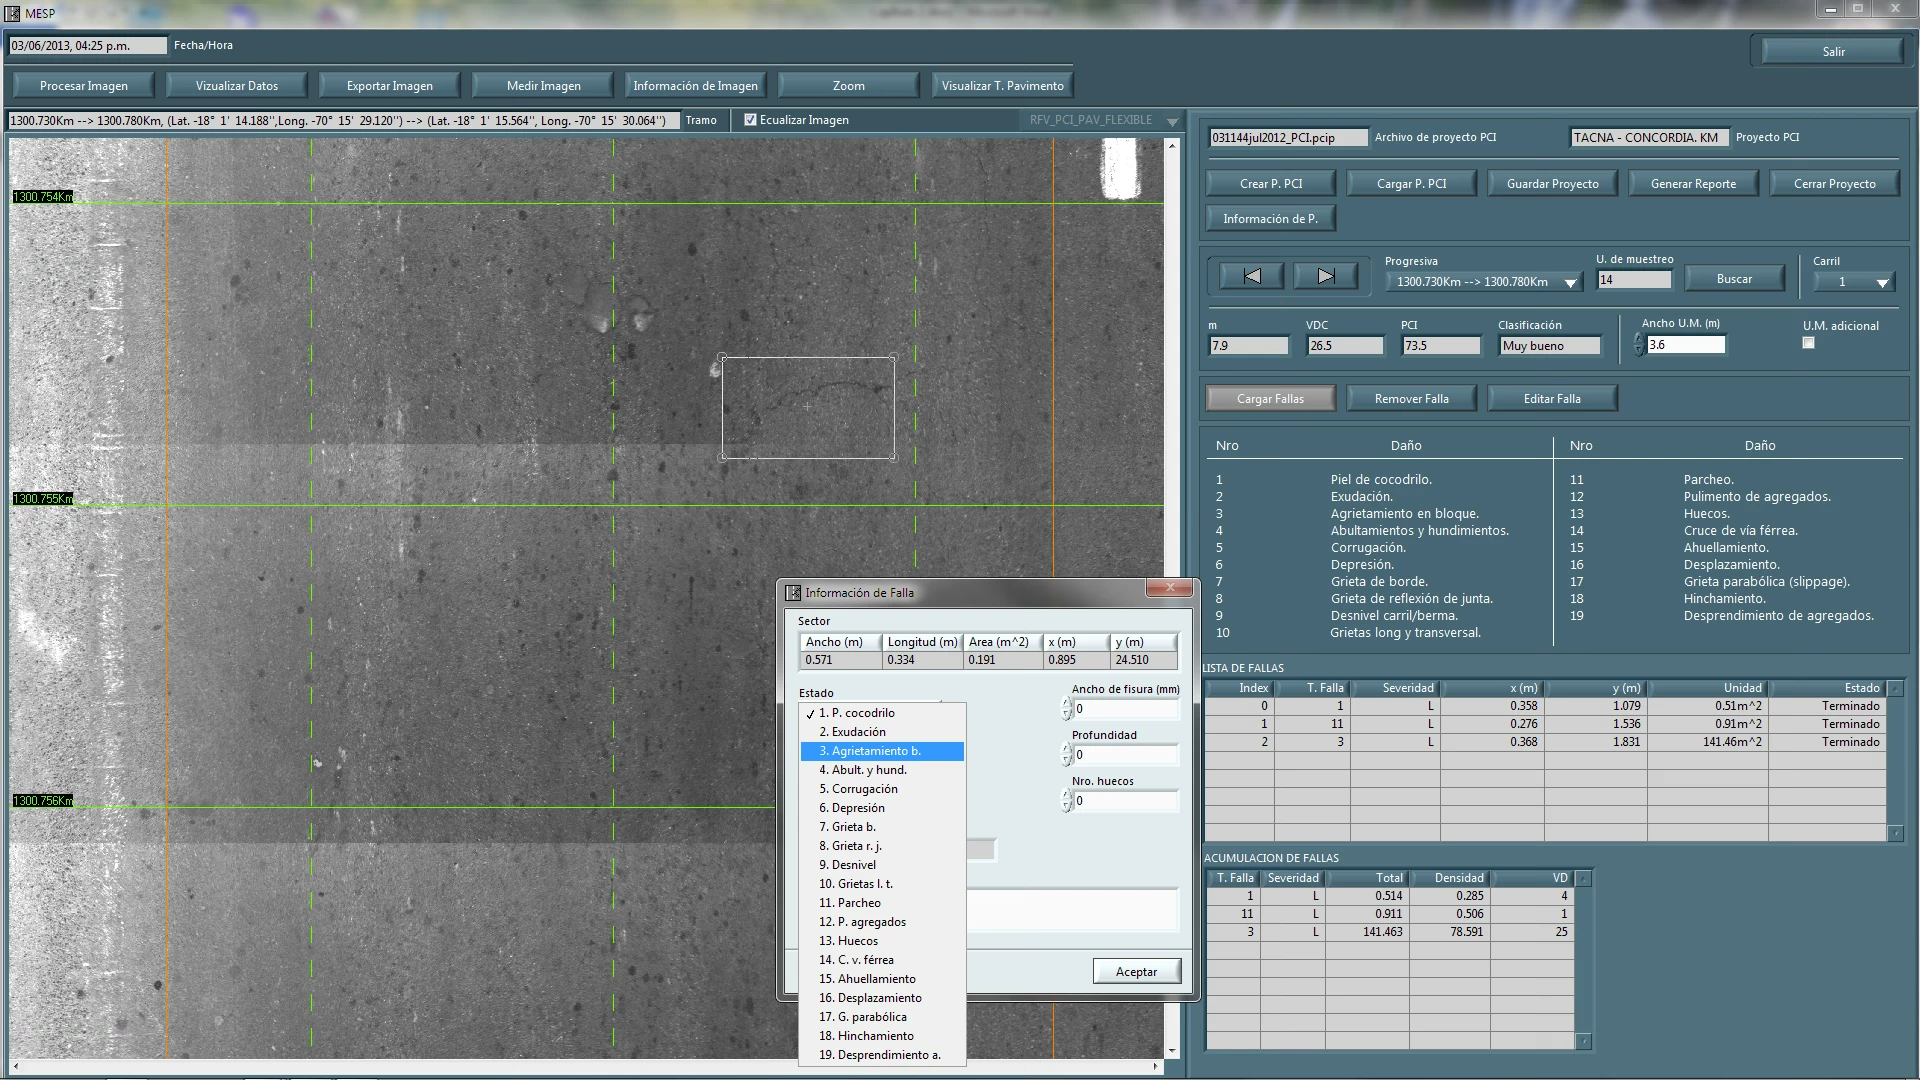Click Nro. huecos stepper arrows
This screenshot has height=1080, width=1920.
click(x=1067, y=801)
